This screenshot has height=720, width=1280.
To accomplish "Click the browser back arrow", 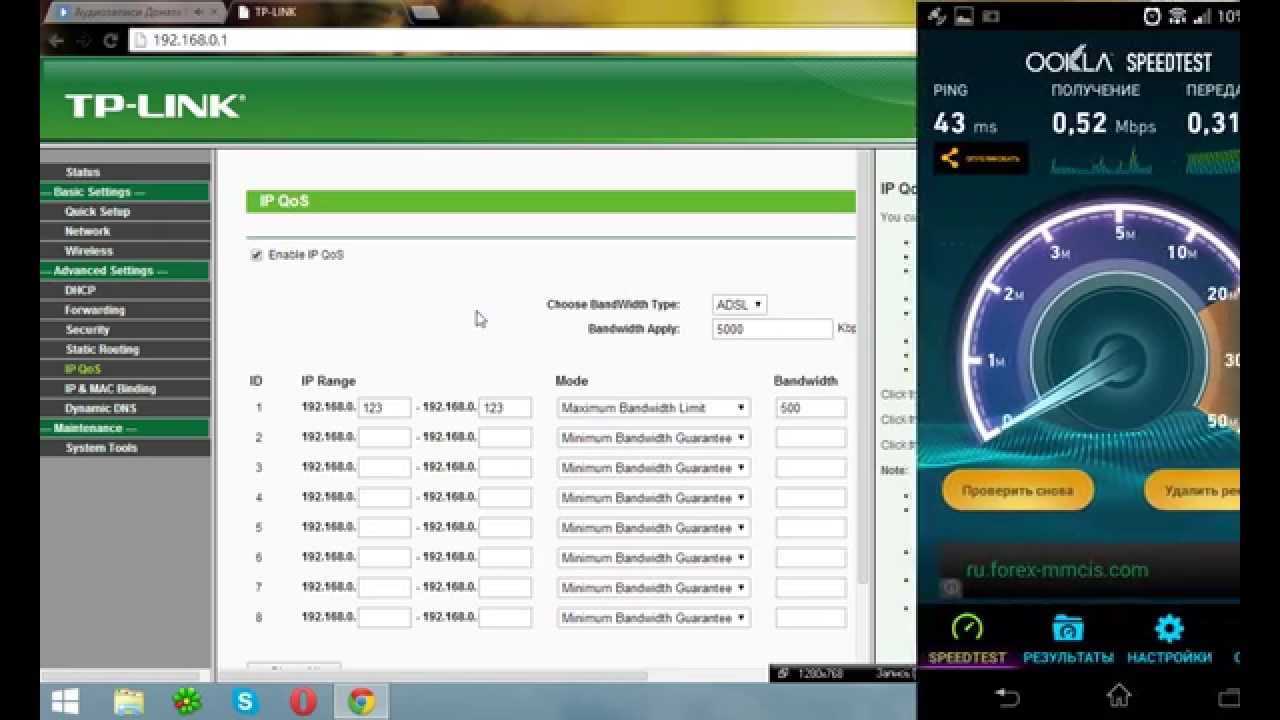I will pyautogui.click(x=56, y=41).
